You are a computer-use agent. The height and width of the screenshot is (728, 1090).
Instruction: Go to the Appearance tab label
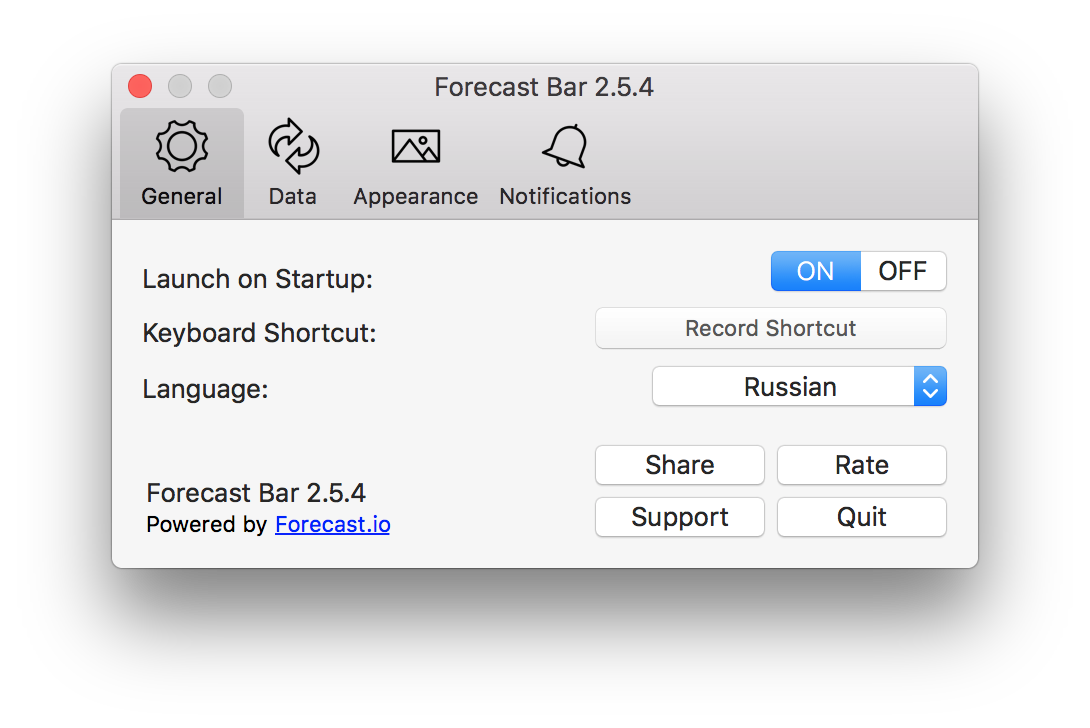coord(416,197)
